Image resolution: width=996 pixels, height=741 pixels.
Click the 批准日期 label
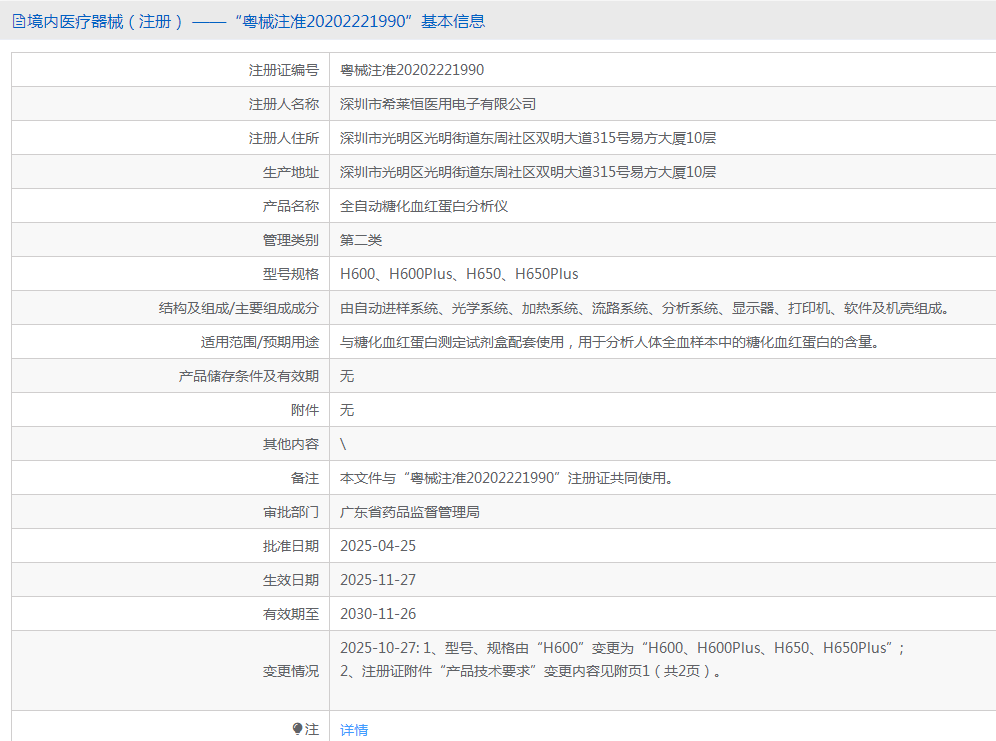click(290, 546)
